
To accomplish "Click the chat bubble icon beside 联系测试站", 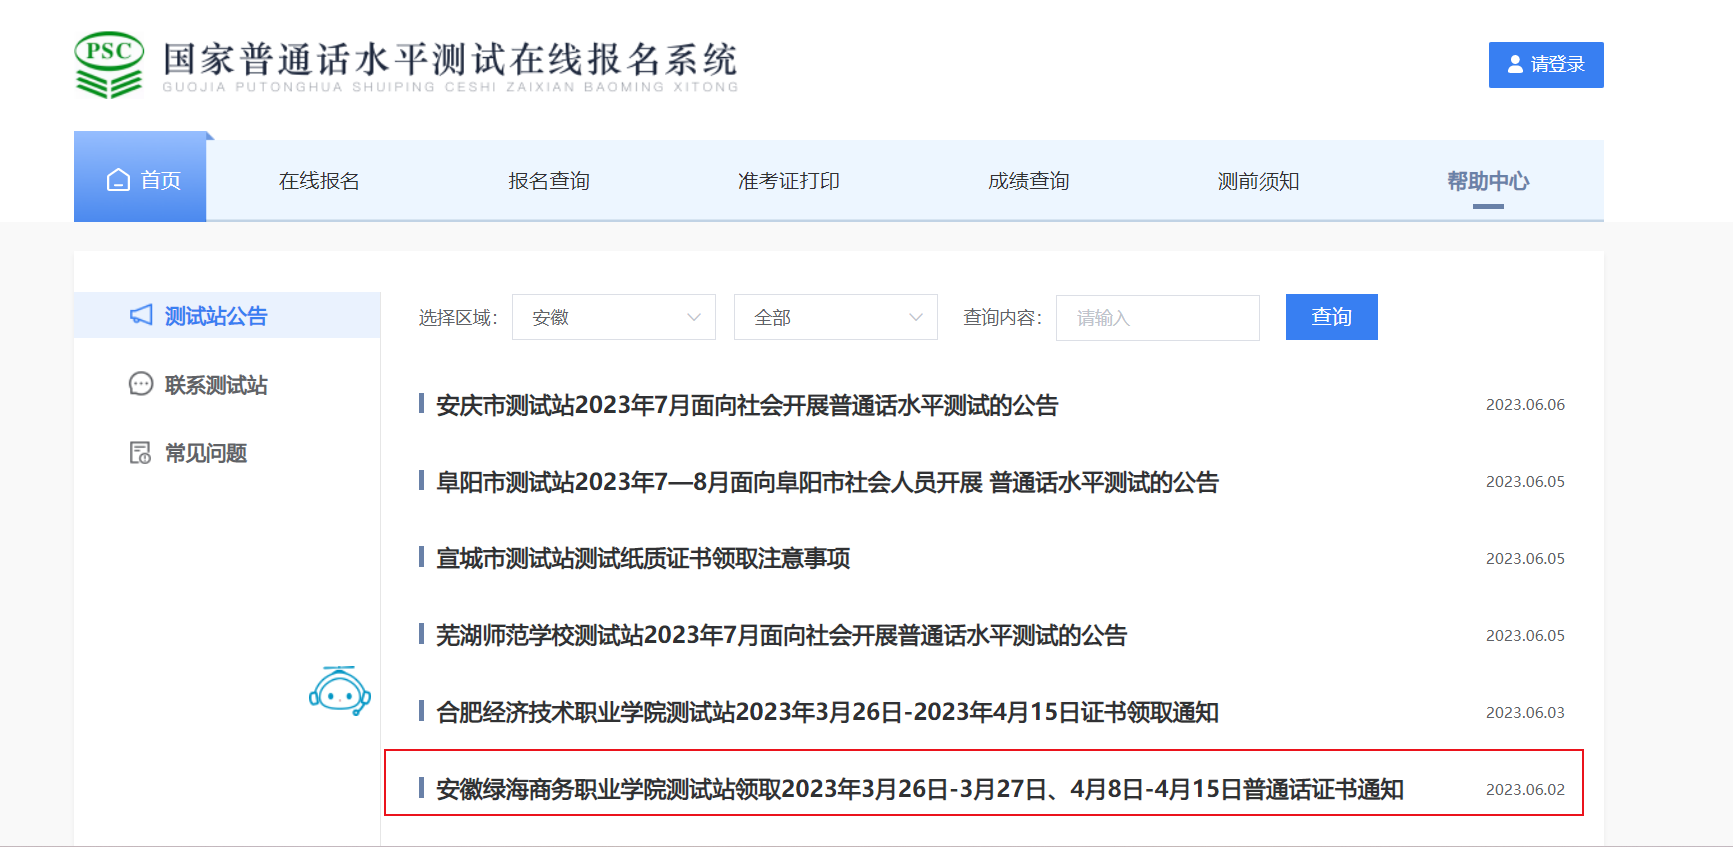I will 141,384.
